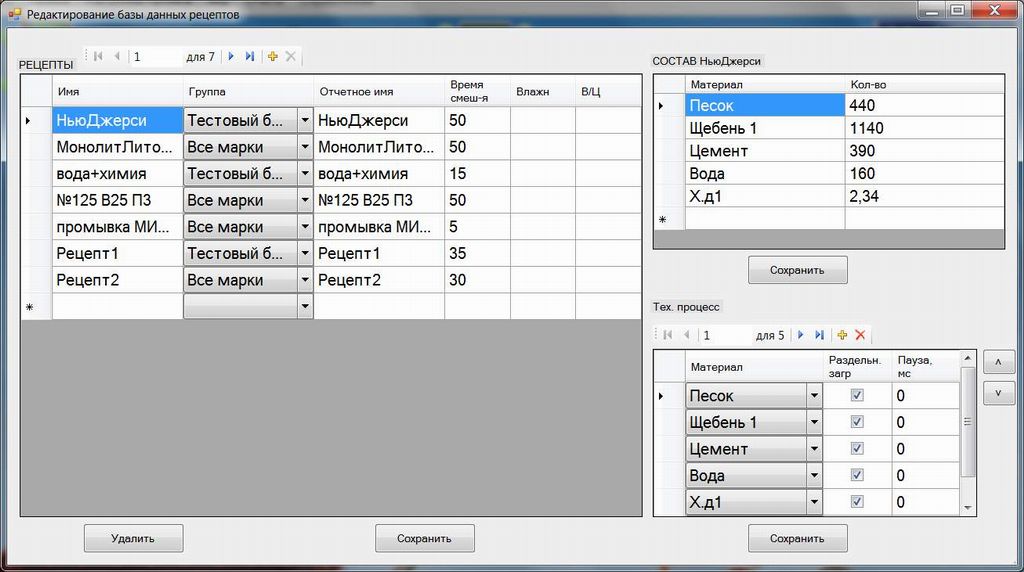Move process step down with v button
Screen dimensions: 1024x572
click(999, 393)
